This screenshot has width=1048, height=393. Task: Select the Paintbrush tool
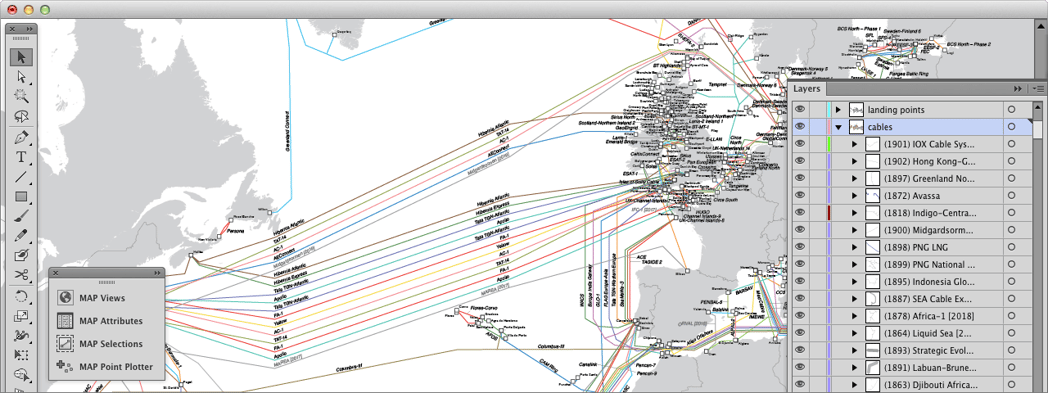click(21, 216)
